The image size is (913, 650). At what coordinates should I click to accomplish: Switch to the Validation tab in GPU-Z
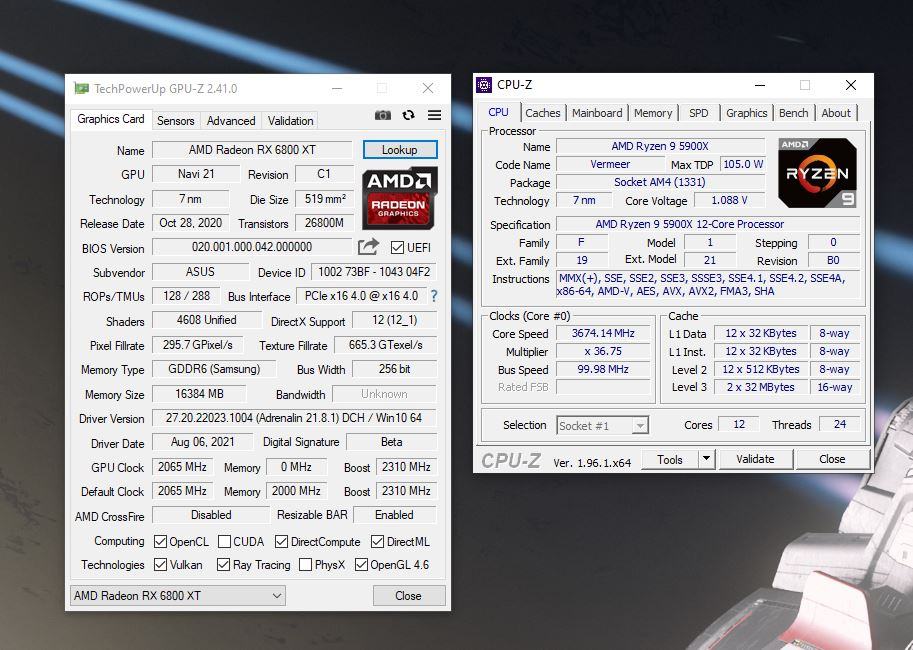click(x=291, y=121)
